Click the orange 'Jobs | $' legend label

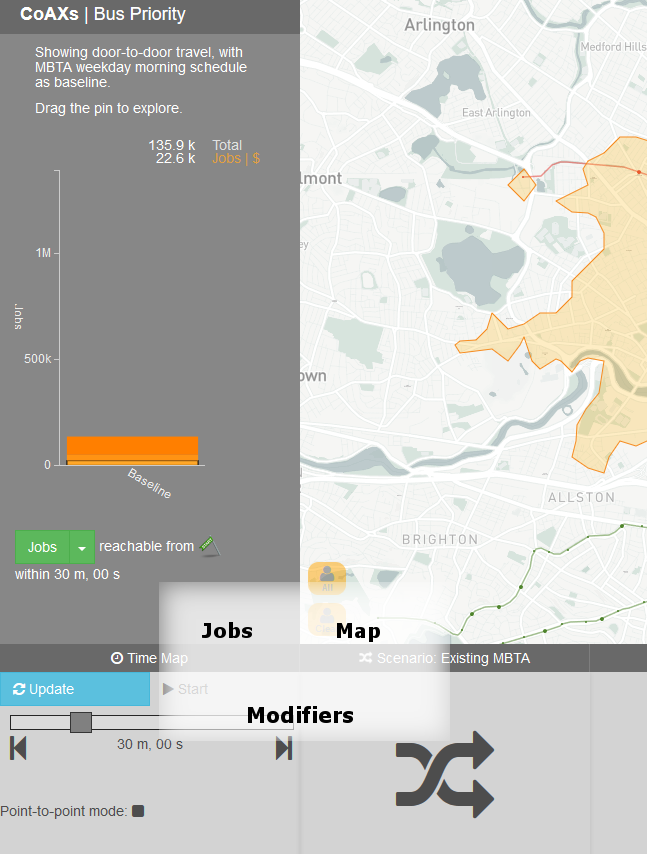click(236, 158)
